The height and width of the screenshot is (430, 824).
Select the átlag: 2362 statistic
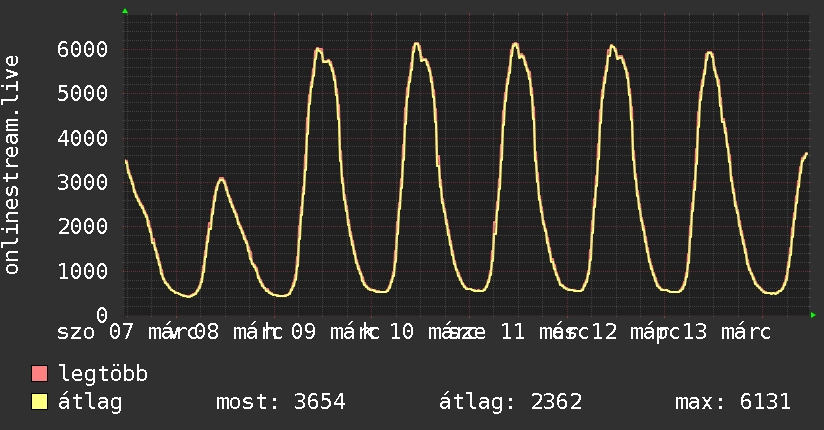[x=511, y=402]
